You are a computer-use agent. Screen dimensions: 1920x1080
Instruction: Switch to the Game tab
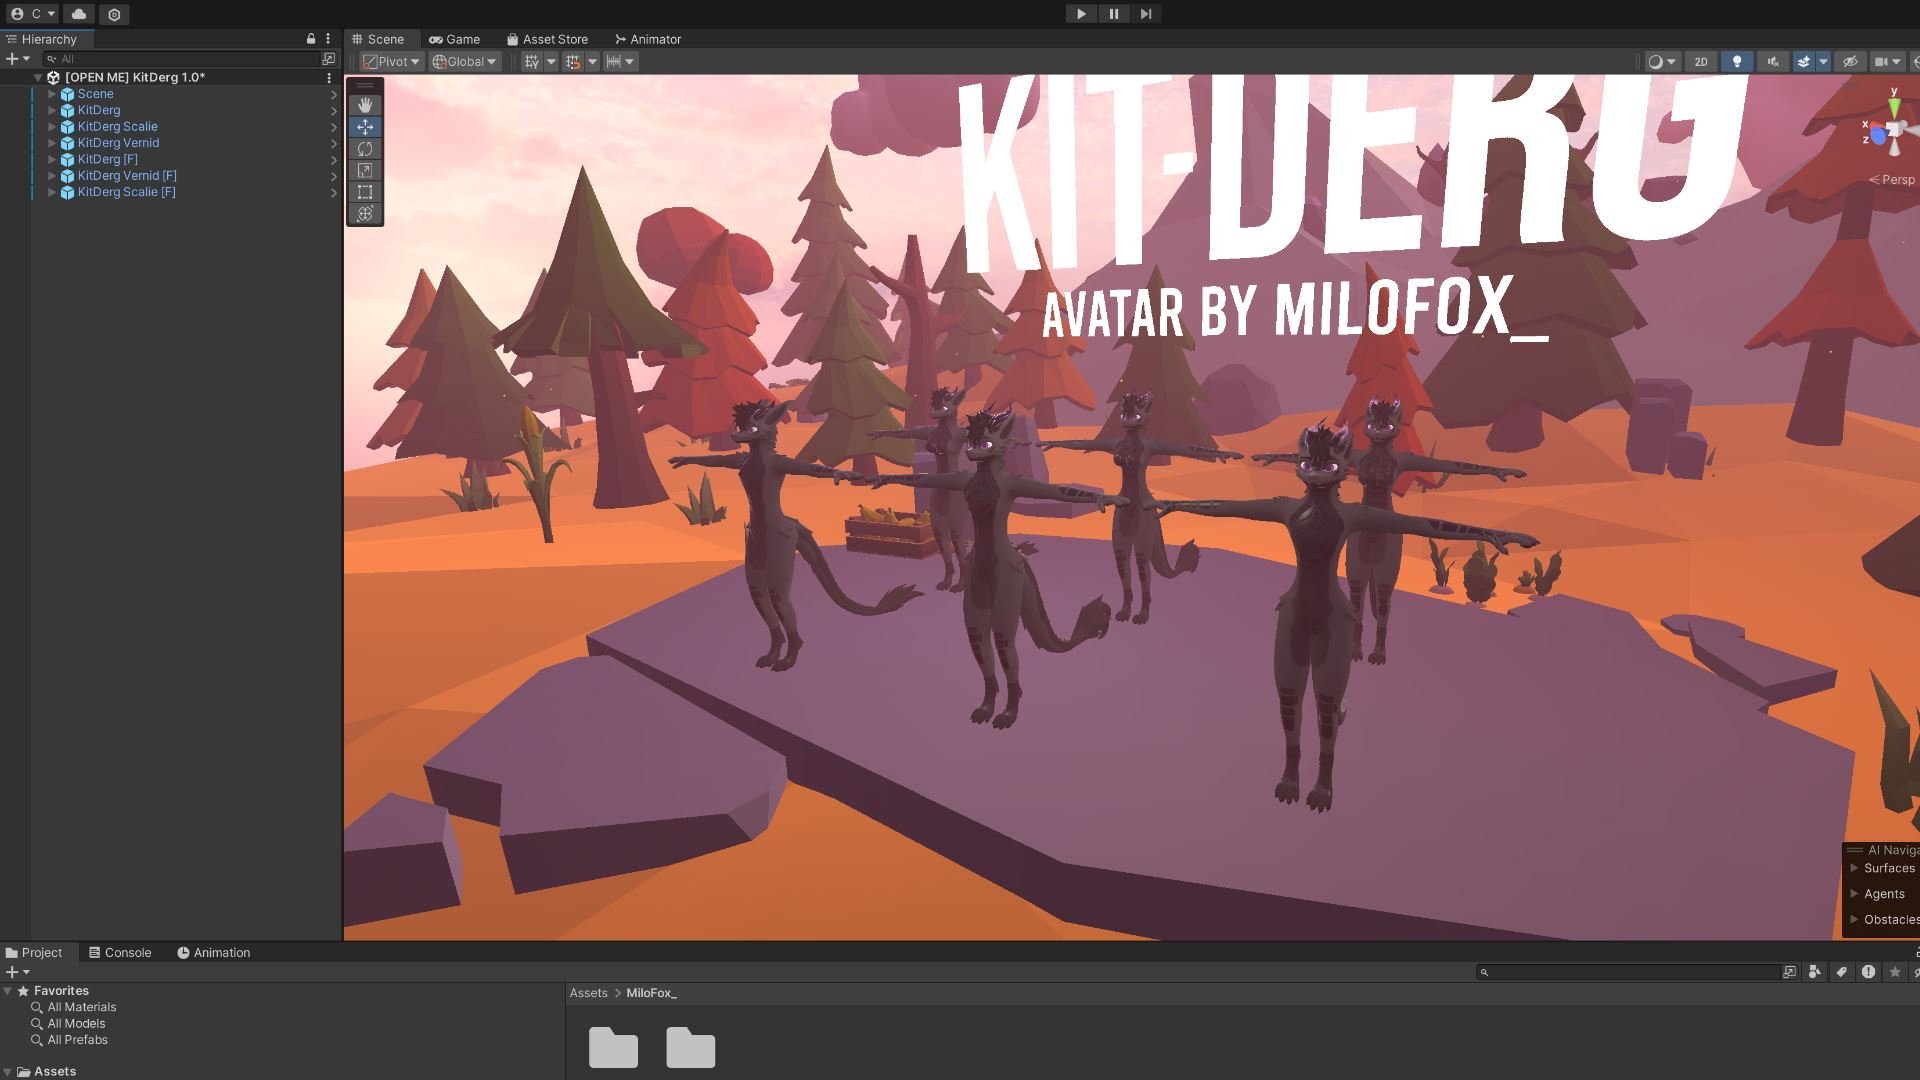point(455,39)
